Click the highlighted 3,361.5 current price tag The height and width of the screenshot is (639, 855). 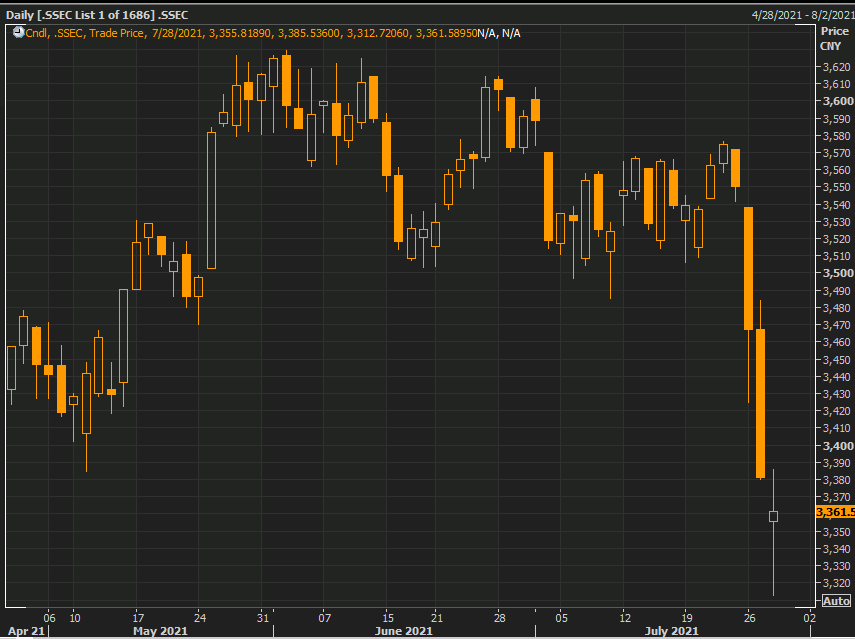(835, 512)
